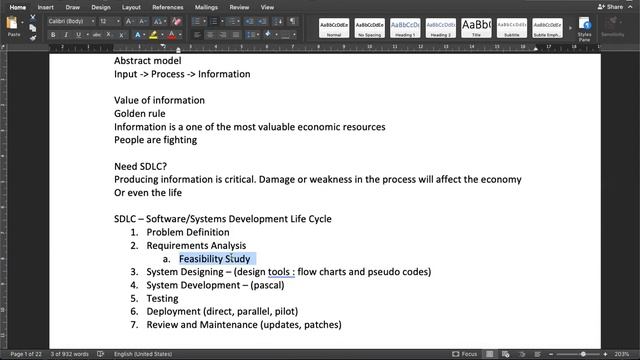Zoom out with minus button
640x360 pixels.
551,354
